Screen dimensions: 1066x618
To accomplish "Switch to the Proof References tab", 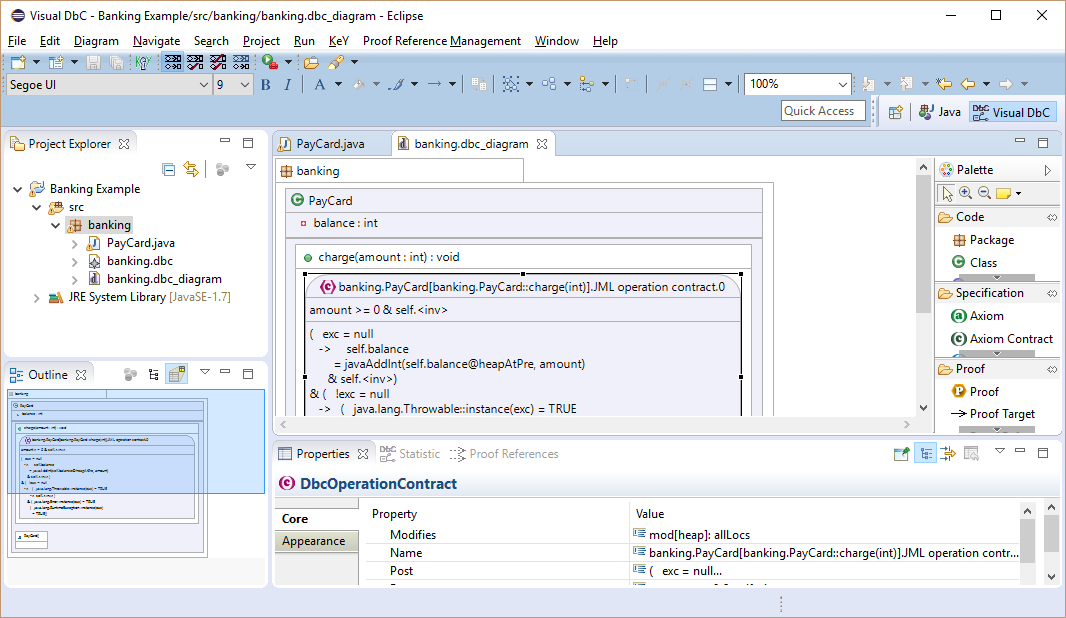I will click(x=504, y=454).
